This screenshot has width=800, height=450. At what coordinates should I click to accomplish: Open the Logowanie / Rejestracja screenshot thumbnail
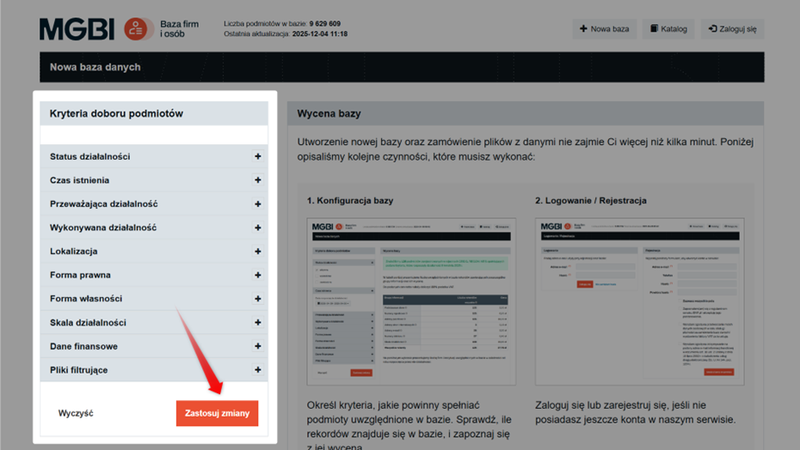coord(640,301)
